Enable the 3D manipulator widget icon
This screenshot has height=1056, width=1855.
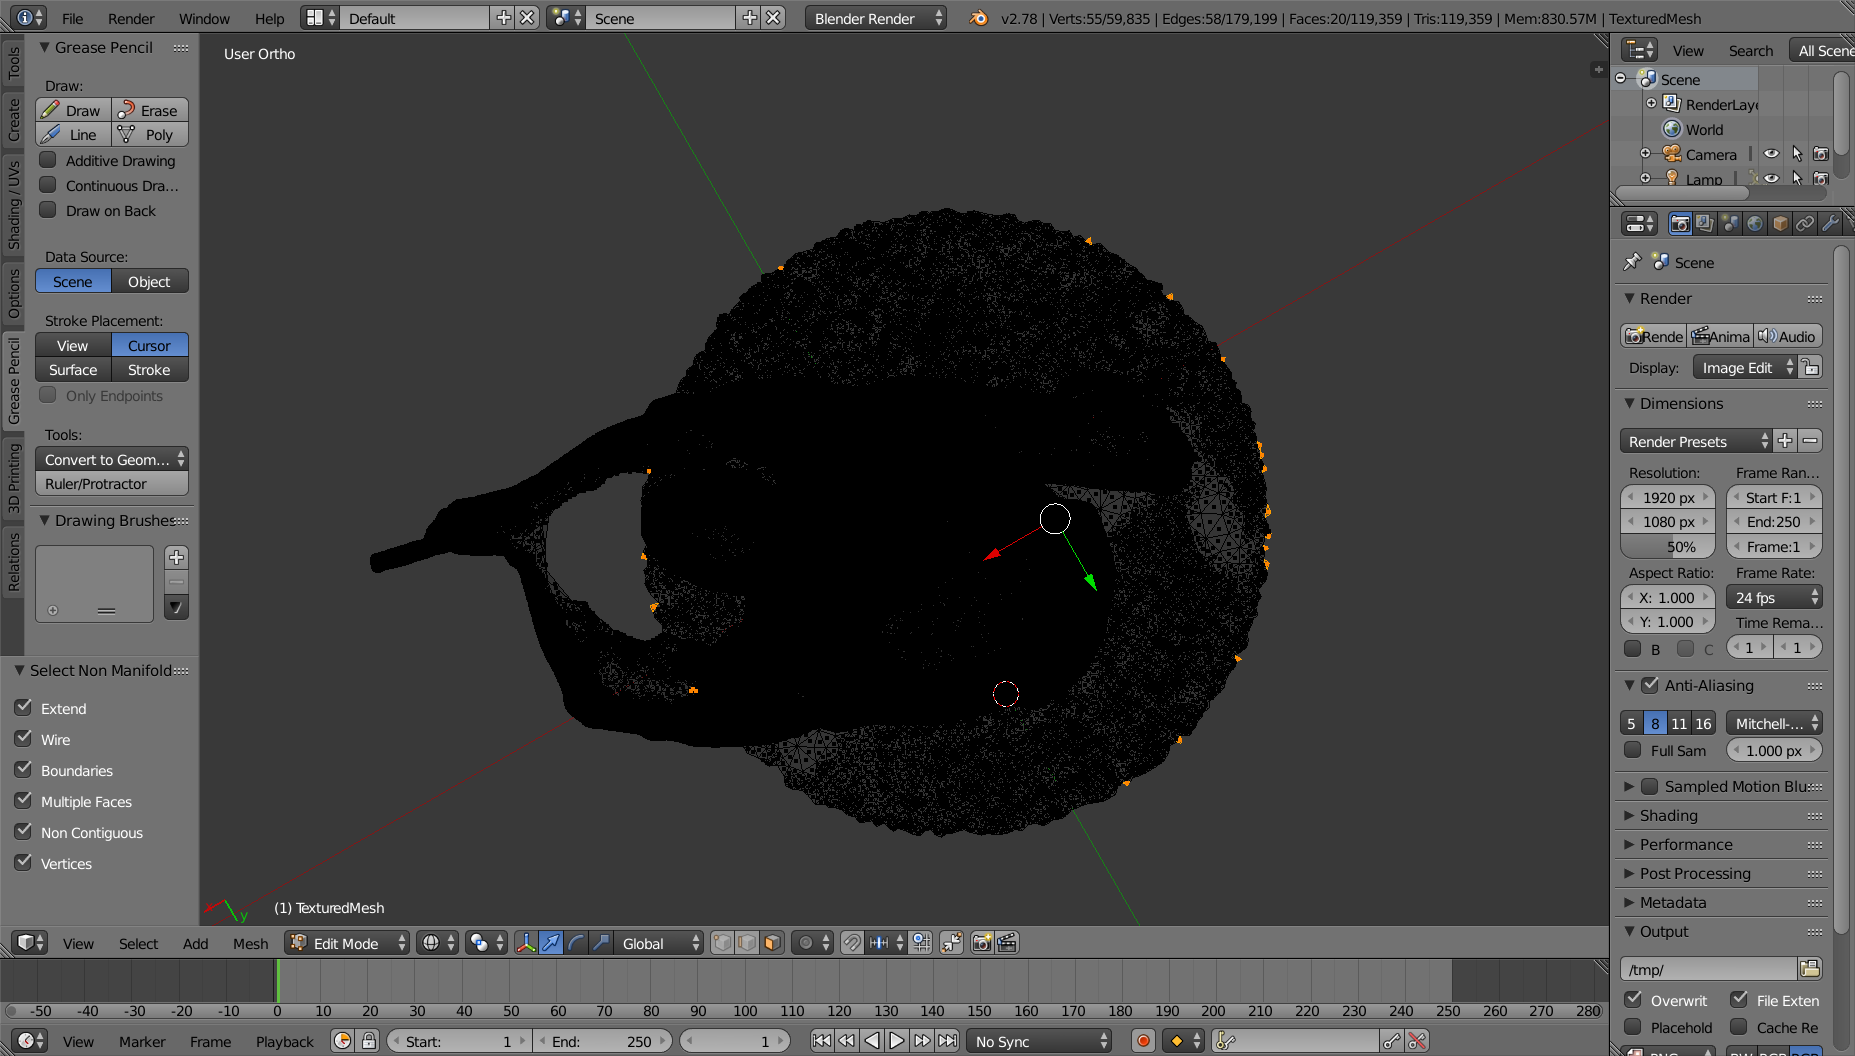tap(526, 943)
